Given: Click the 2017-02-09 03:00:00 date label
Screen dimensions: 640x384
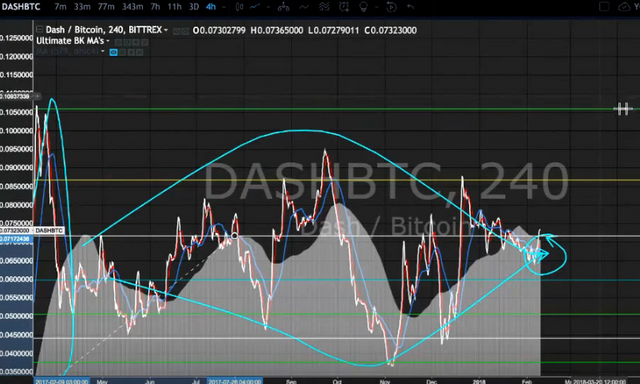Looking at the screenshot, I should (61, 381).
